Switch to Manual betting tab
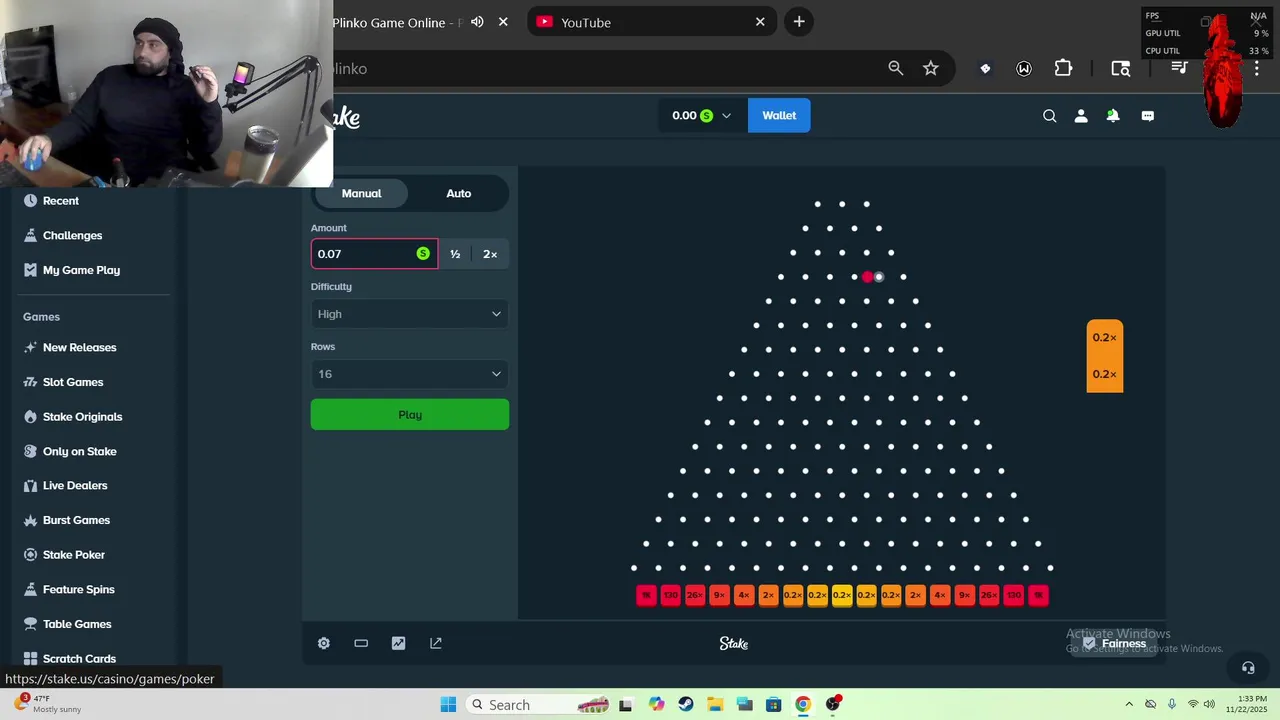Viewport: 1280px width, 720px height. pyautogui.click(x=361, y=193)
